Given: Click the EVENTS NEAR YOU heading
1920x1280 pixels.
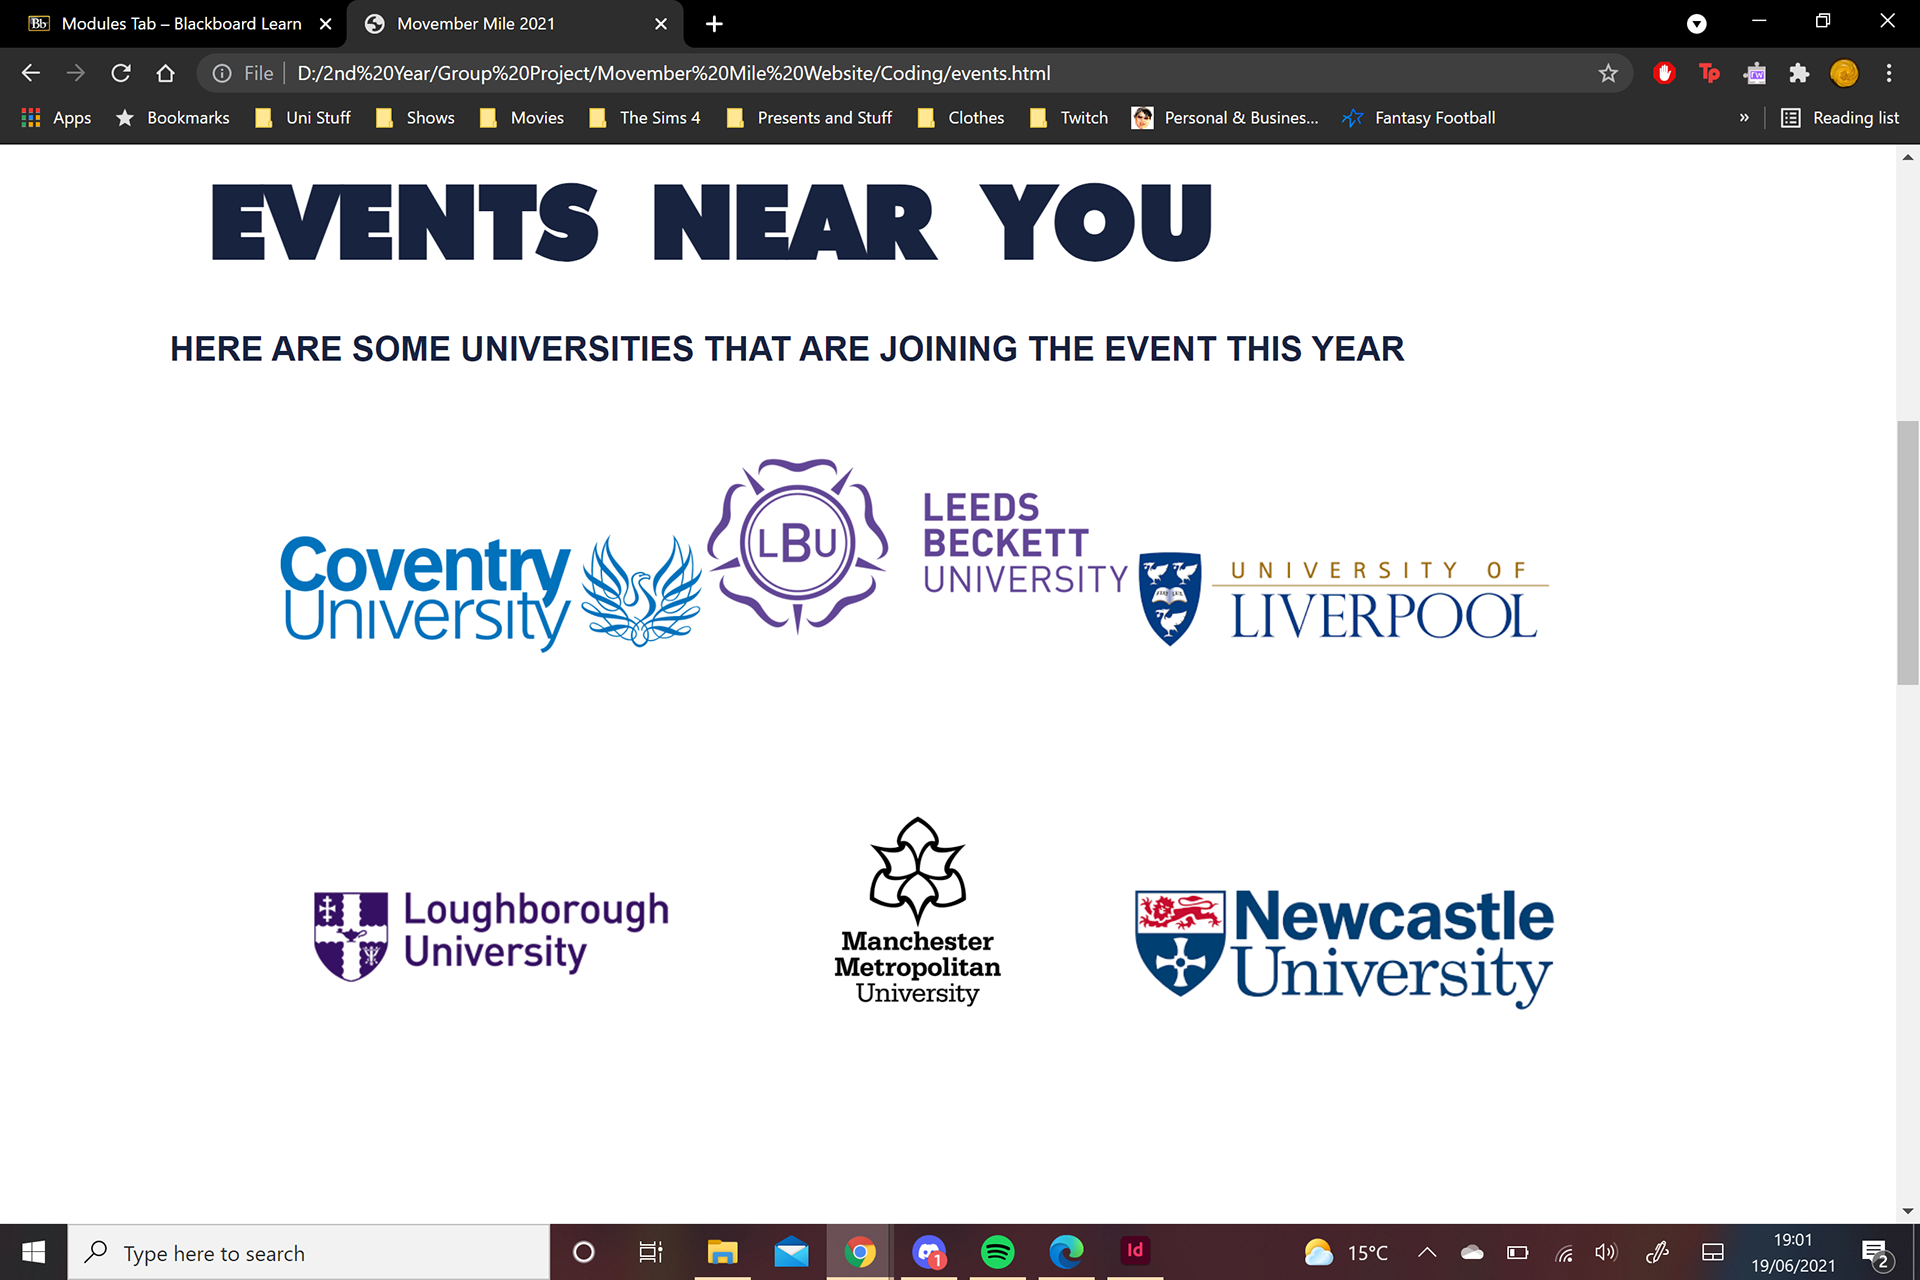Looking at the screenshot, I should (x=711, y=222).
